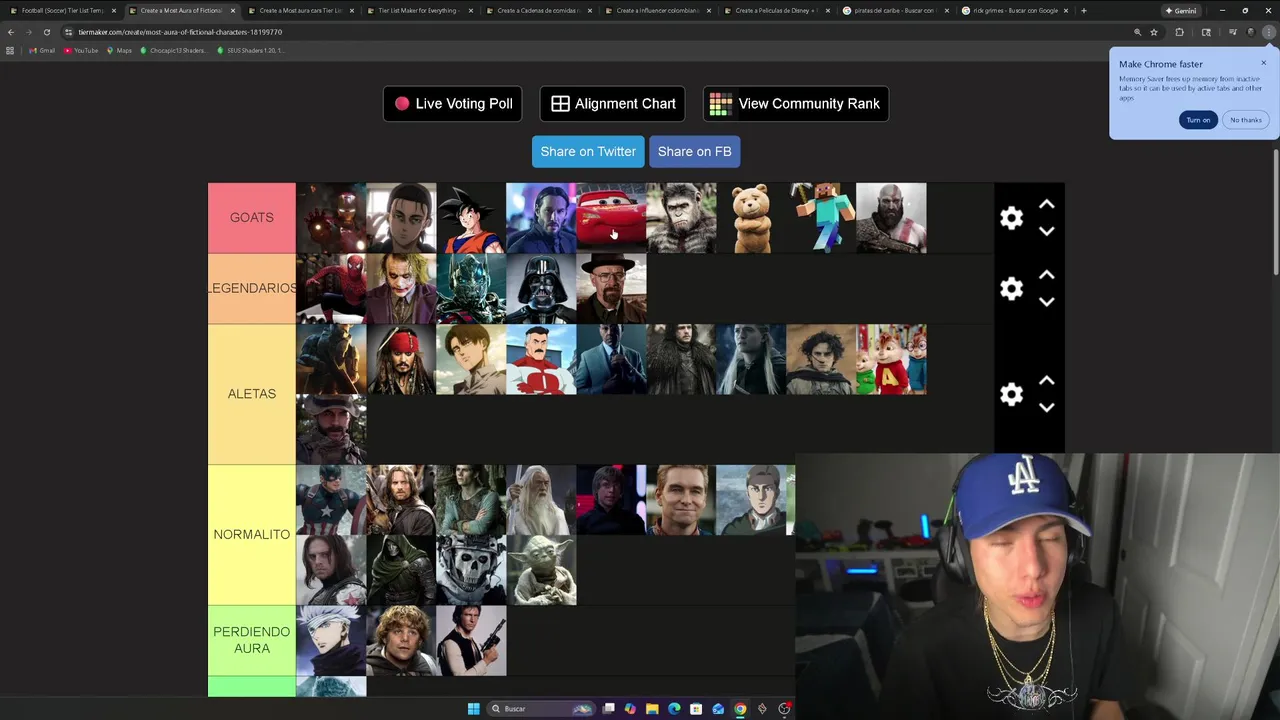Open File Explorer from taskbar
Viewport: 1280px width, 720px height.
pyautogui.click(x=652, y=709)
